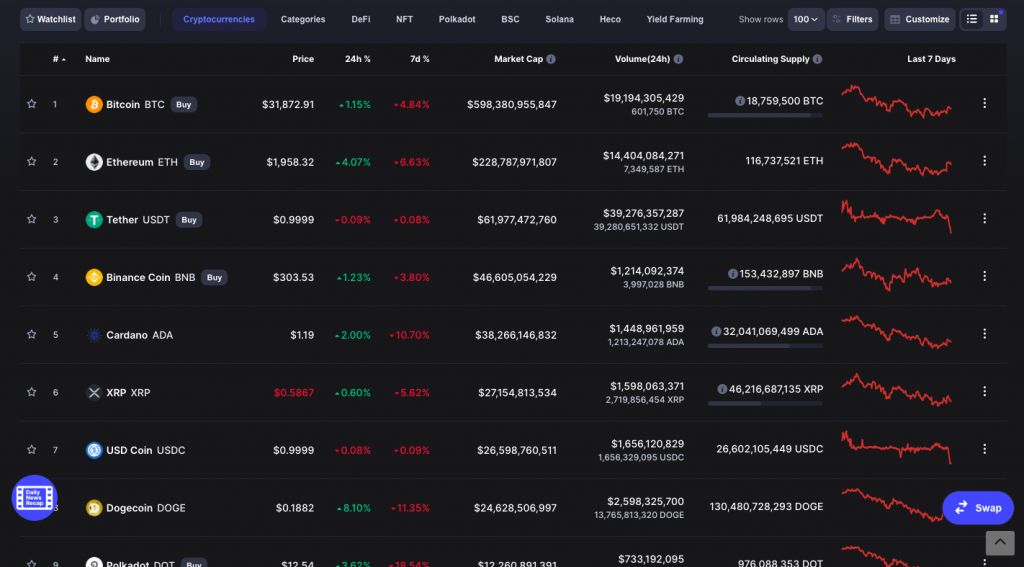The height and width of the screenshot is (567, 1024).
Task: Open Binance Coin row three-dot menu
Action: (x=985, y=276)
